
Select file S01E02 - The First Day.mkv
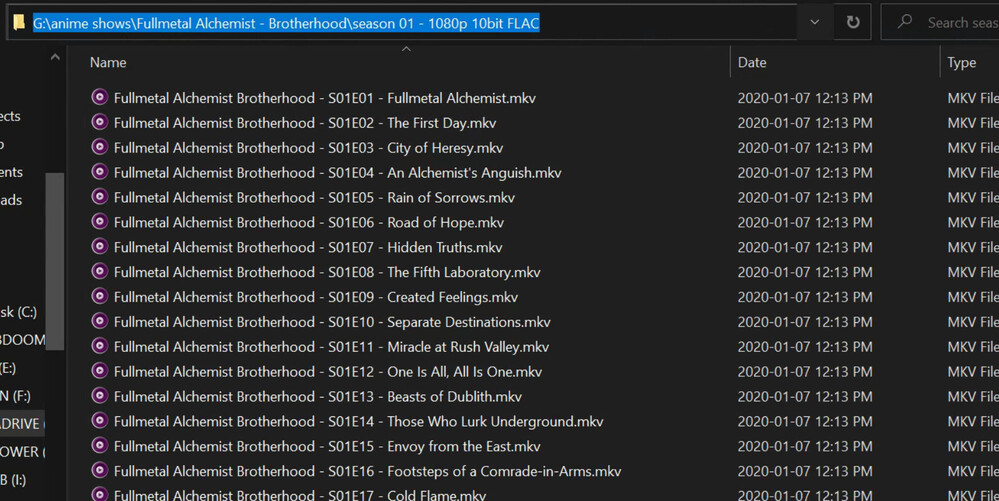[x=305, y=123]
